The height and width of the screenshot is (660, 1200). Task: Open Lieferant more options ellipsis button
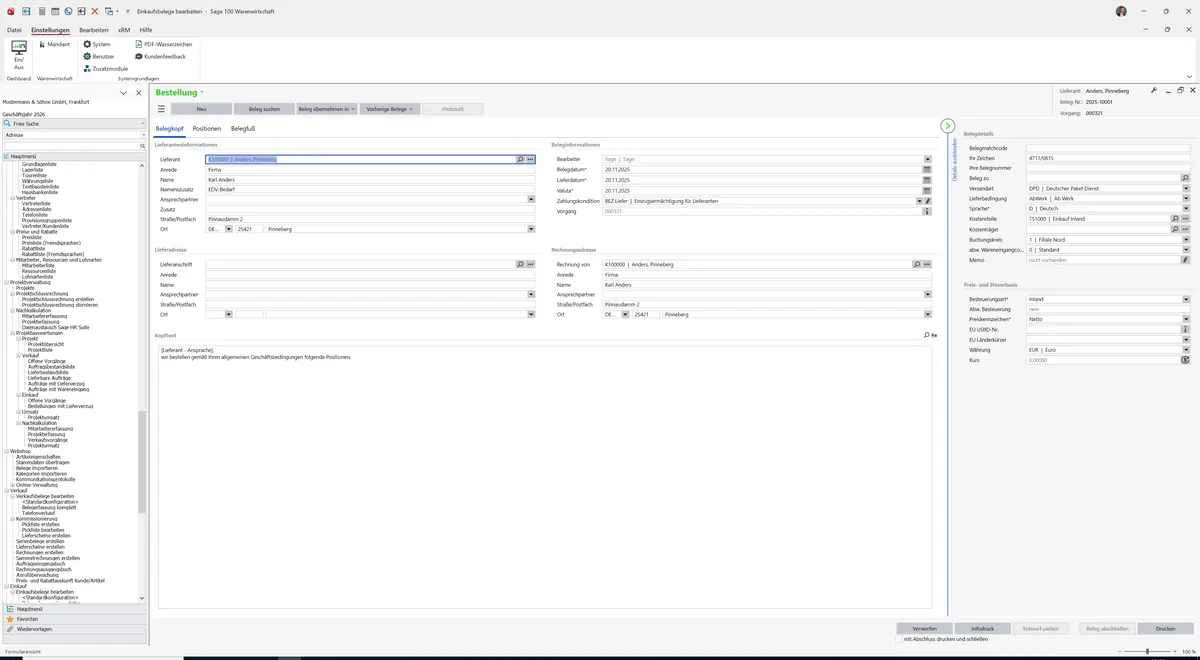point(530,159)
